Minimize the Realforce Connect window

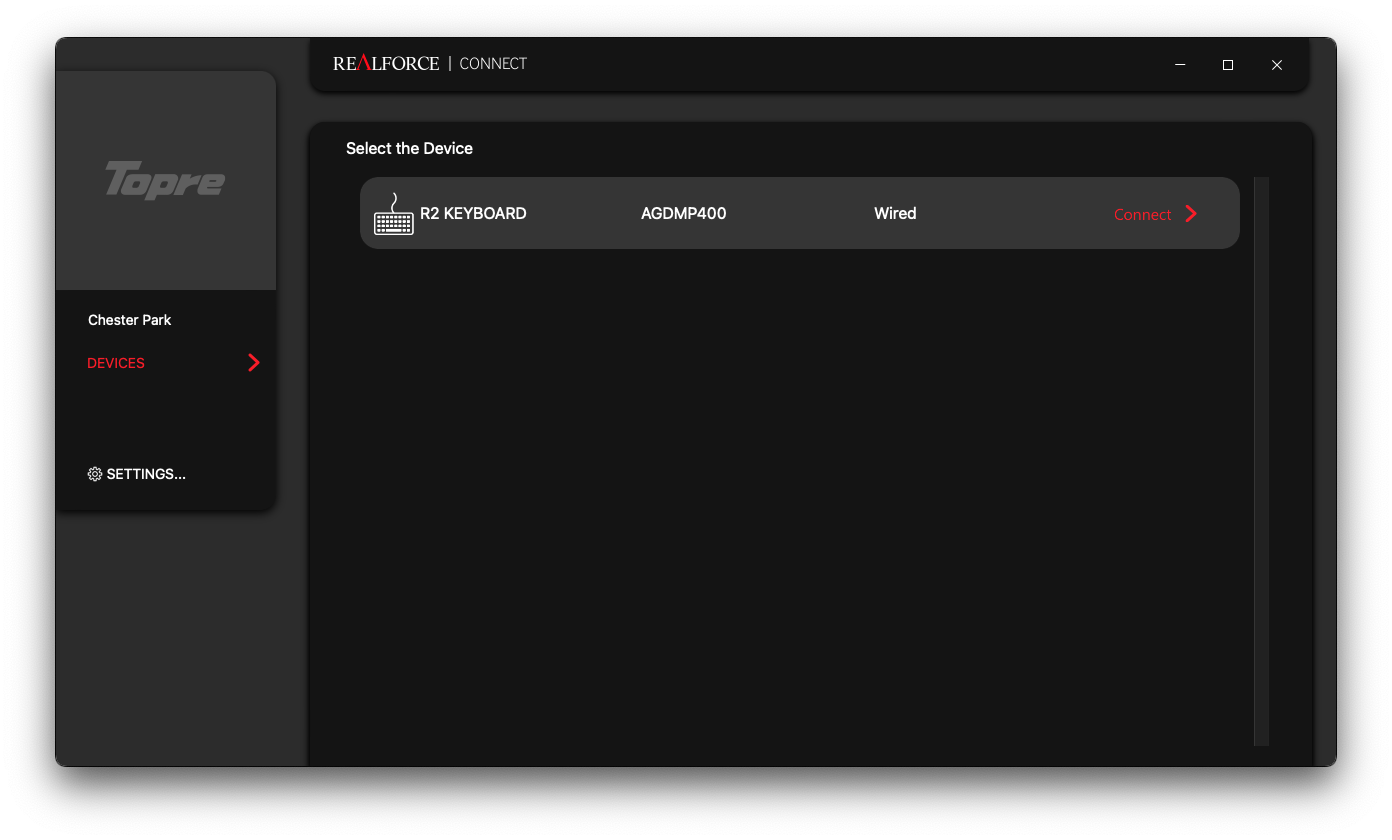click(x=1180, y=64)
